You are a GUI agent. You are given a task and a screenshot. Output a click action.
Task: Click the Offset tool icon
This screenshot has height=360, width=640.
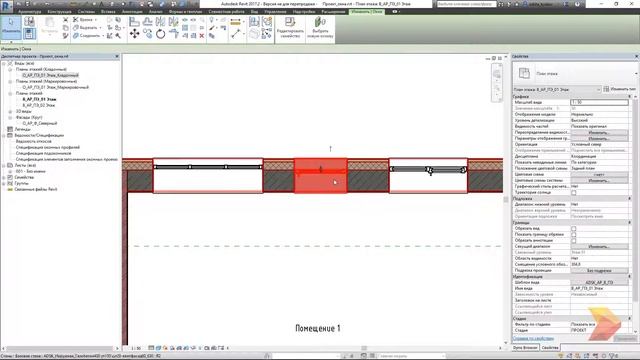click(147, 22)
